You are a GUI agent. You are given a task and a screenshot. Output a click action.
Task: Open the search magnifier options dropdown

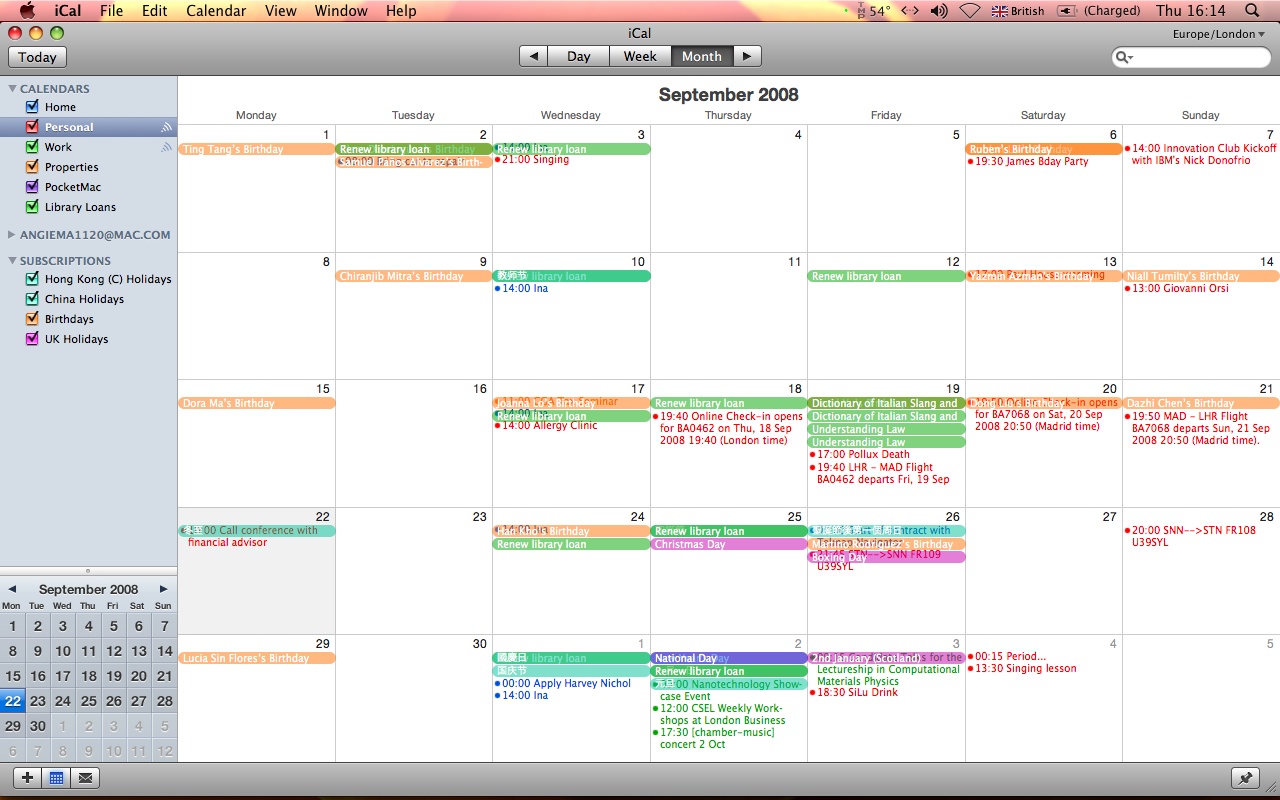point(1125,57)
